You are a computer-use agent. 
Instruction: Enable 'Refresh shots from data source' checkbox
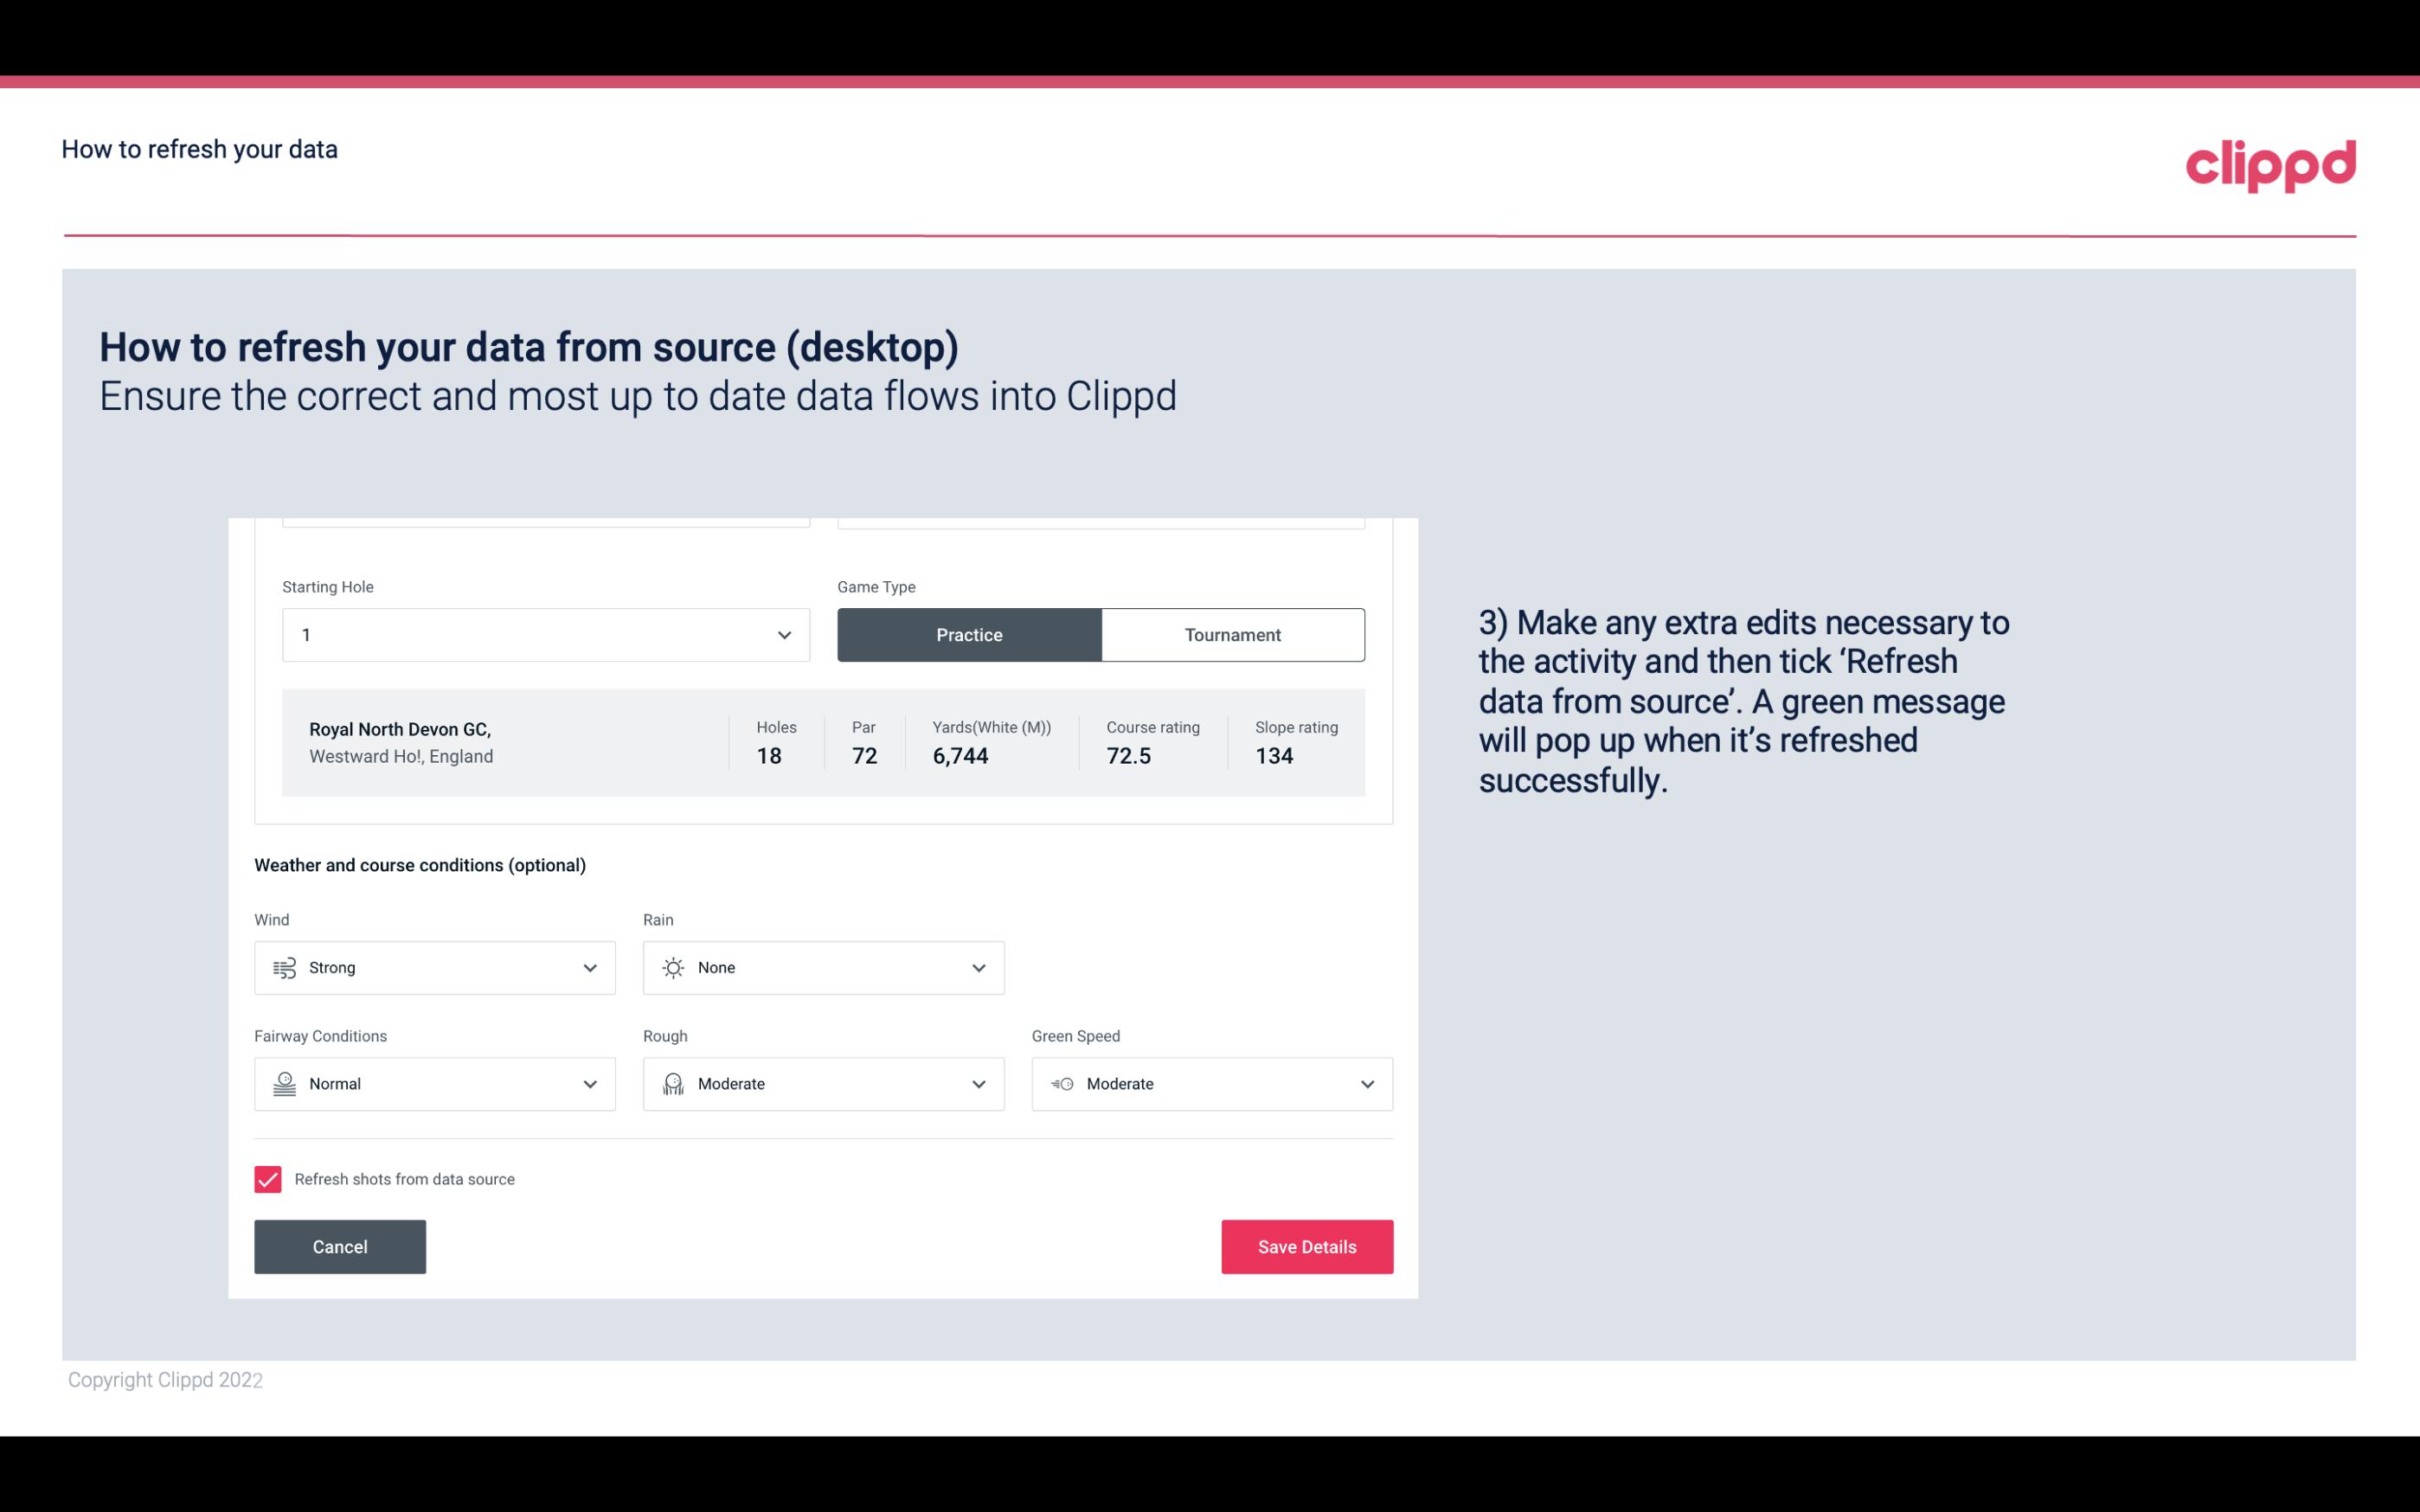266,1177
